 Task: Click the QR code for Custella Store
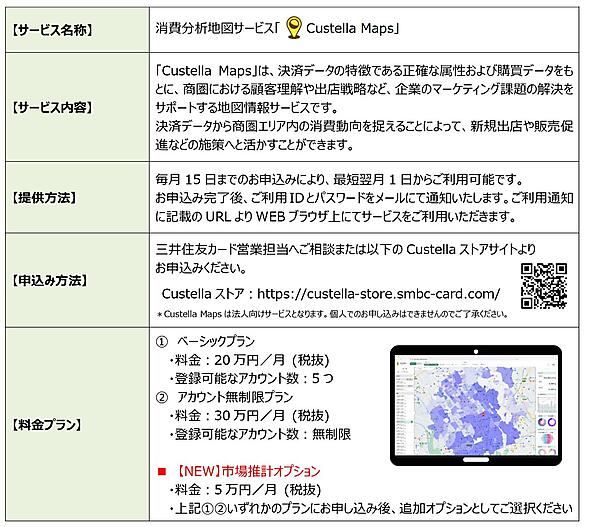543,286
